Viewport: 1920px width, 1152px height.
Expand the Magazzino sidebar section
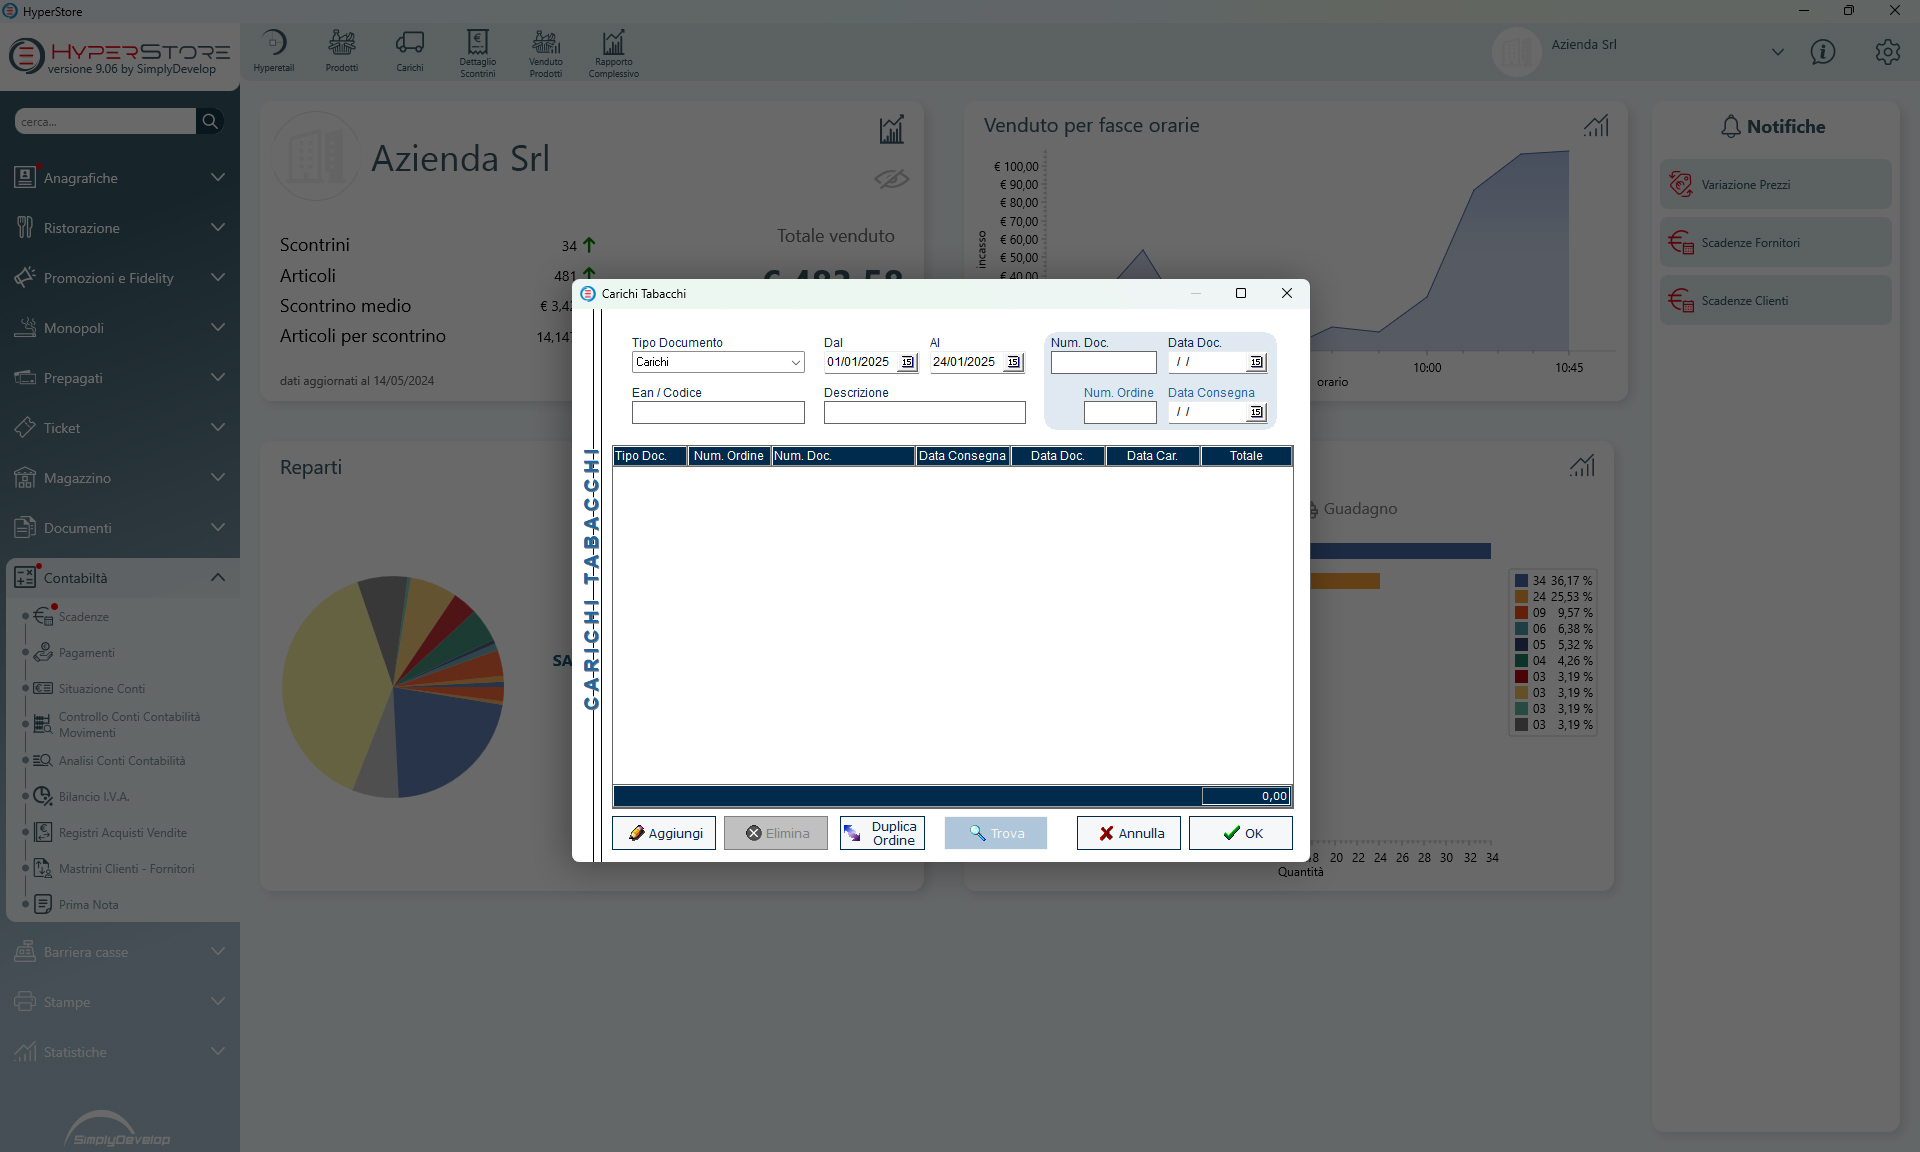coord(218,478)
